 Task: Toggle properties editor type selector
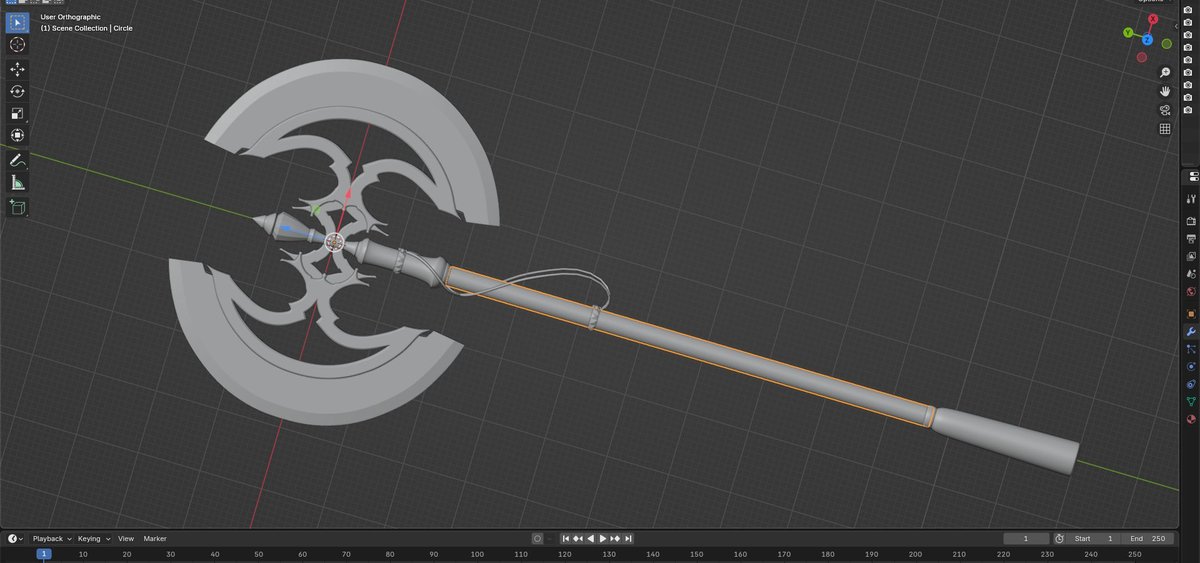(1191, 177)
